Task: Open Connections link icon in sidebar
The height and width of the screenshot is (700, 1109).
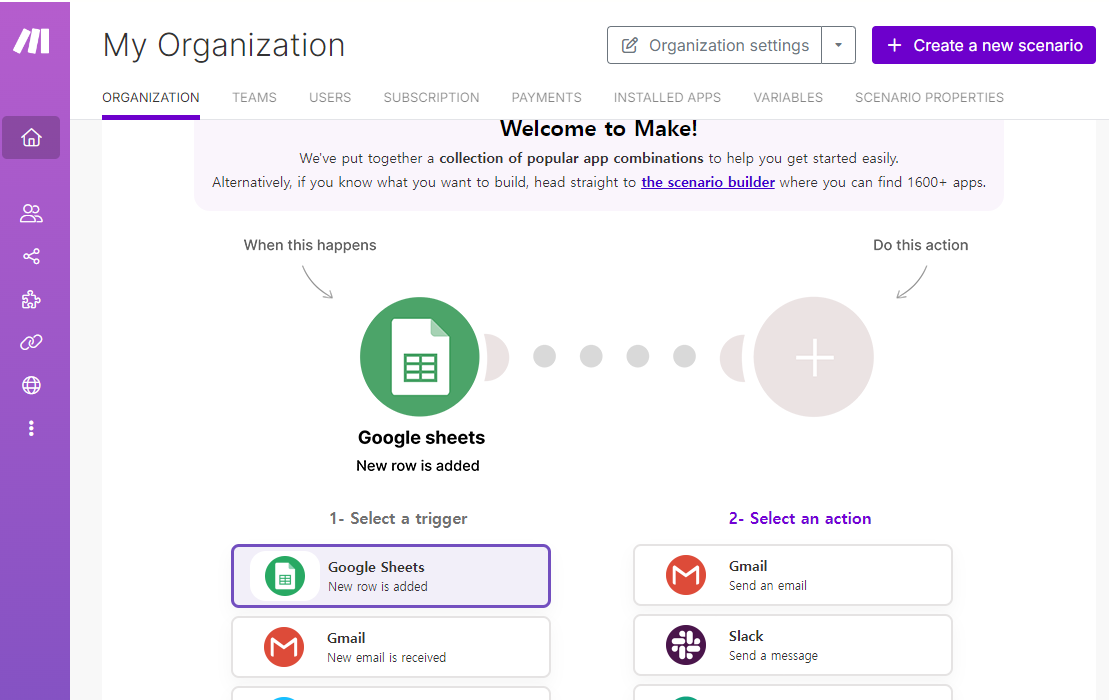Action: pyautogui.click(x=31, y=342)
